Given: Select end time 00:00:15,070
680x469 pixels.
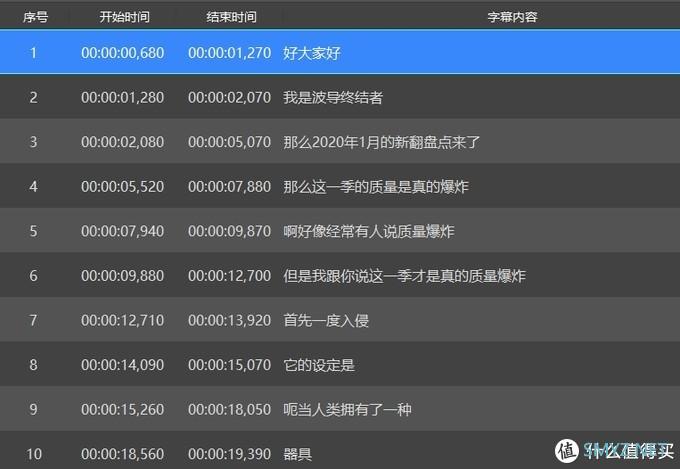Looking at the screenshot, I should pyautogui.click(x=229, y=365).
